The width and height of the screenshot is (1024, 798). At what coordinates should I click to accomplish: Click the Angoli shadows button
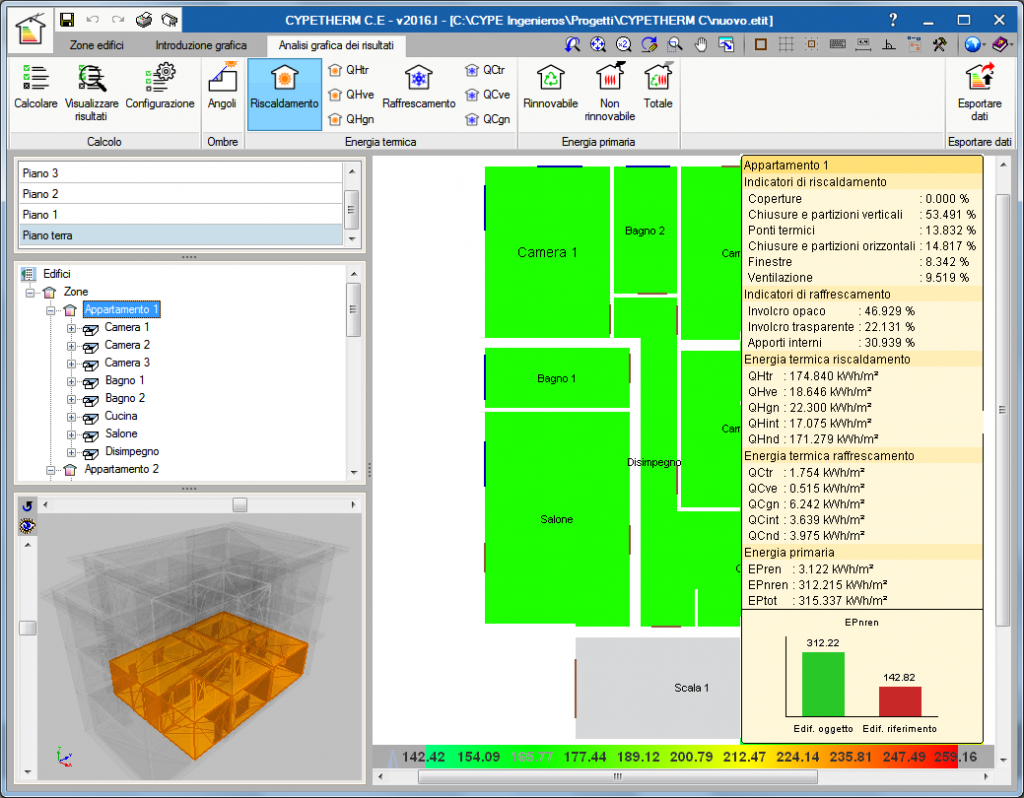click(222, 88)
